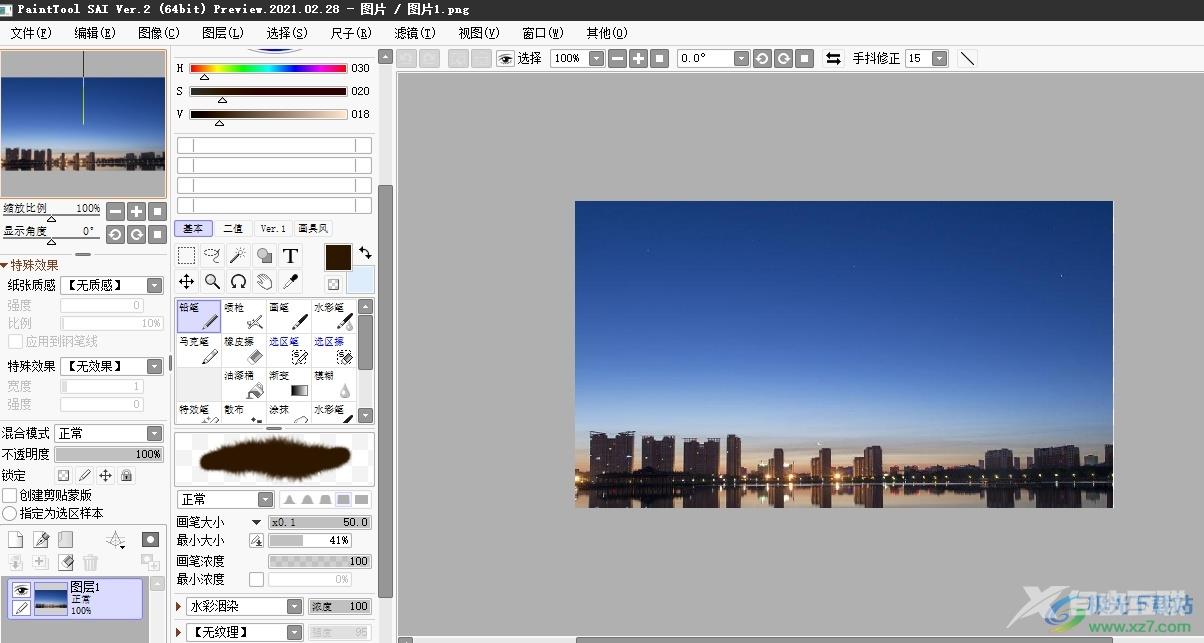1204x643 pixels.
Task: Select the magic wand tool
Action: point(238,256)
